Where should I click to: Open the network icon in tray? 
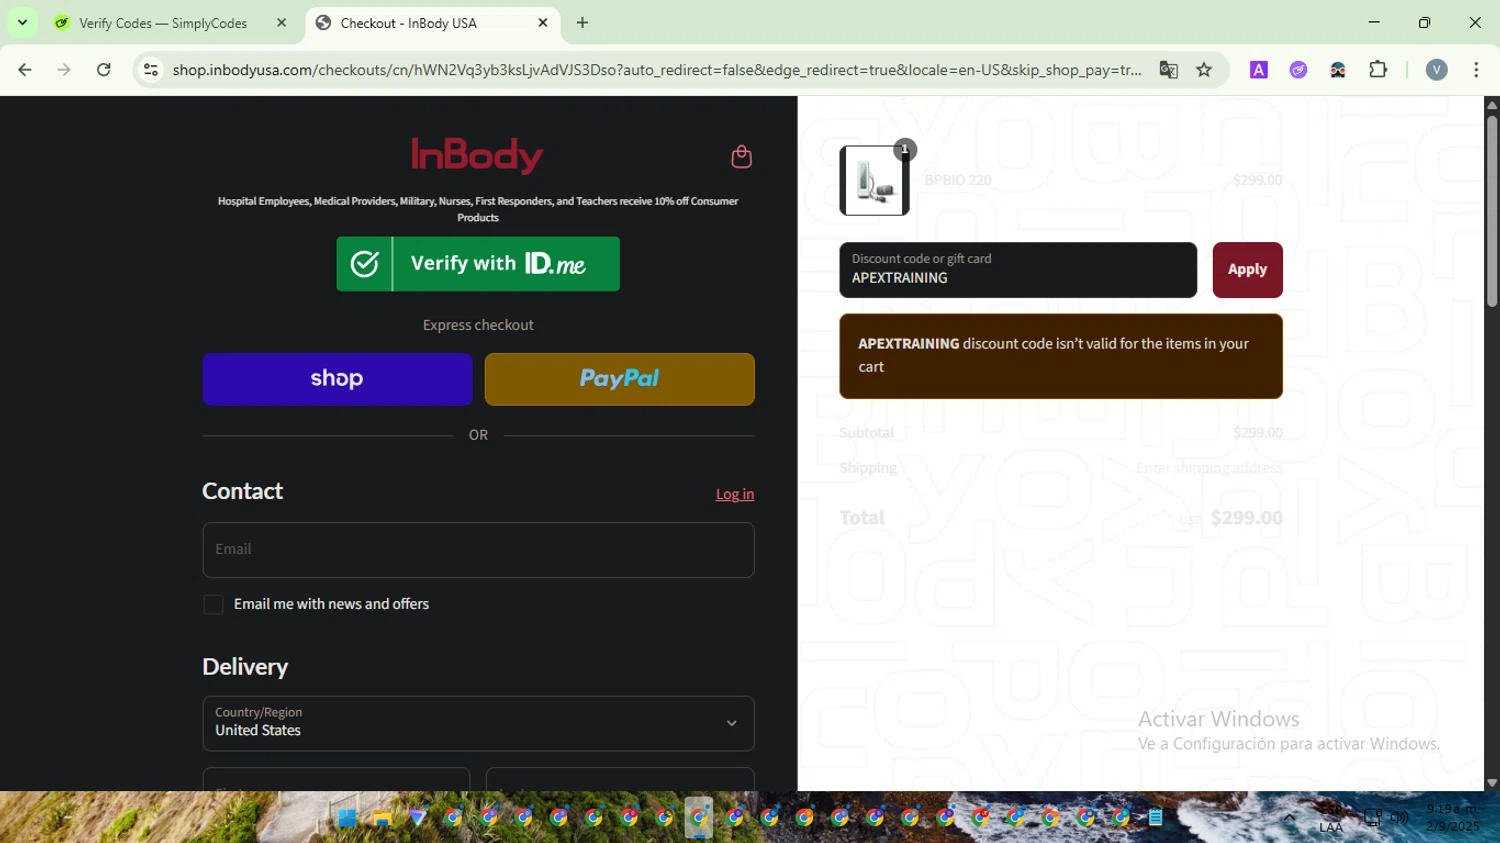pos(1373,818)
